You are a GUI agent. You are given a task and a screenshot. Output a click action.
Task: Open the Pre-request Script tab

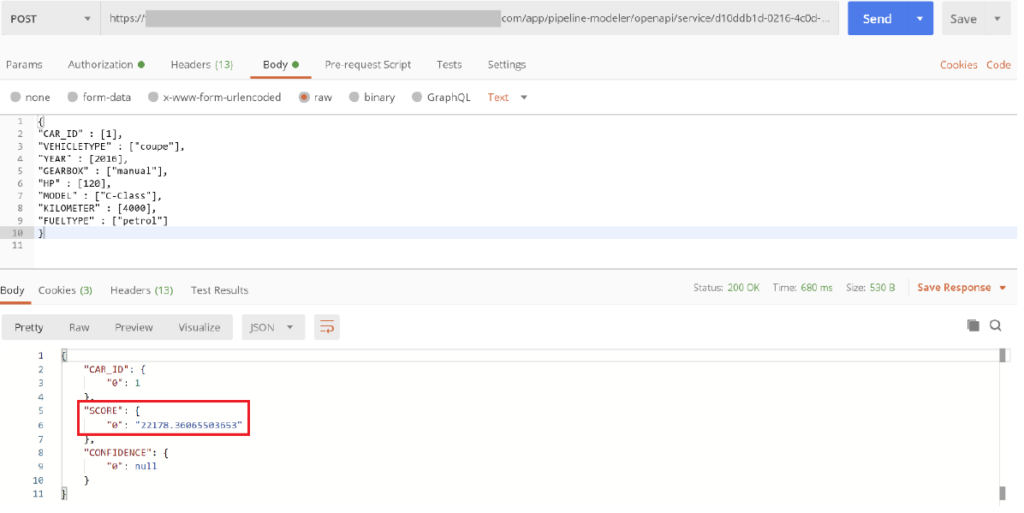[368, 65]
